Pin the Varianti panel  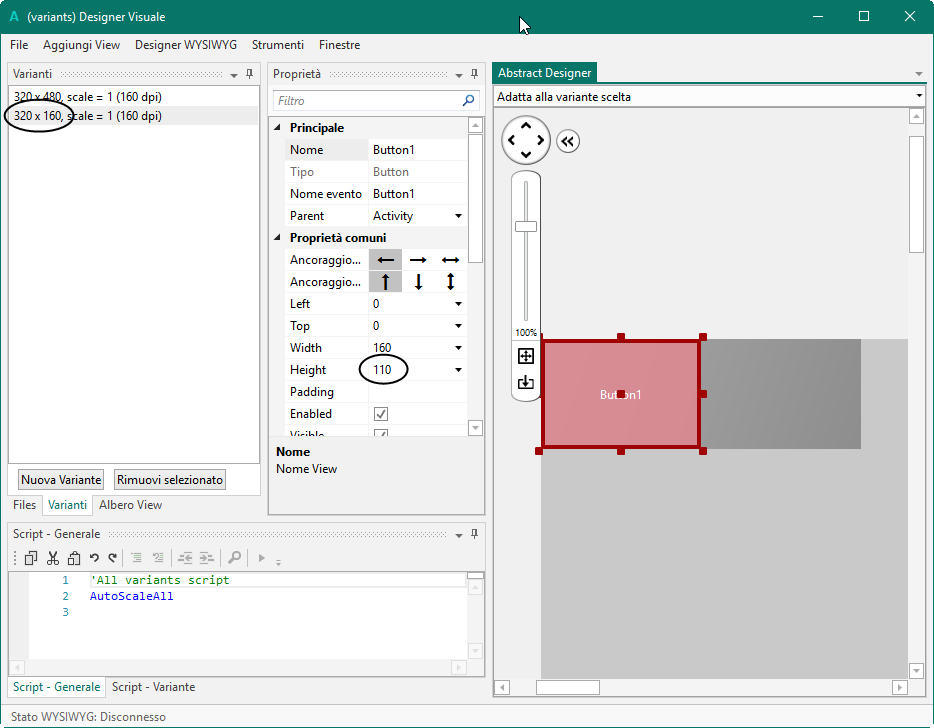point(249,74)
